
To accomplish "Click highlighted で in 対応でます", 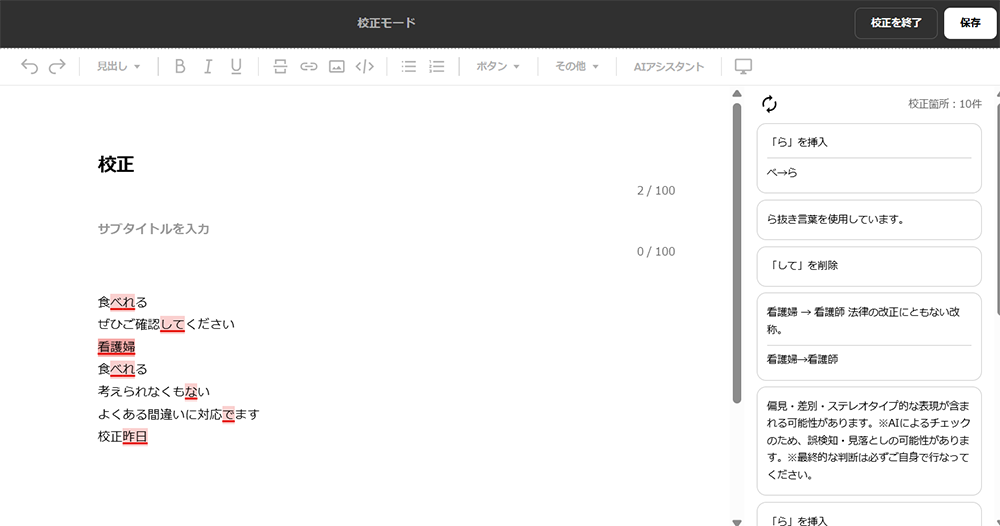I will coord(228,414).
